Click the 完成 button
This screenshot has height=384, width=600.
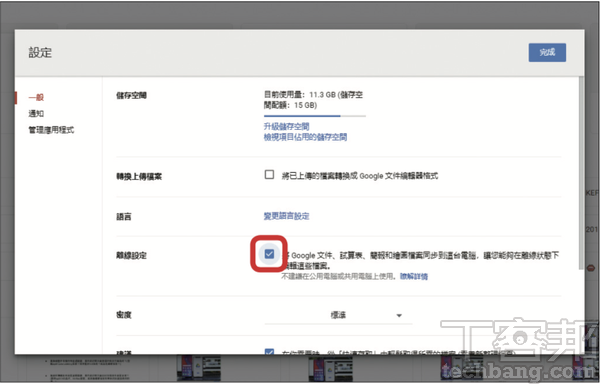click(547, 52)
